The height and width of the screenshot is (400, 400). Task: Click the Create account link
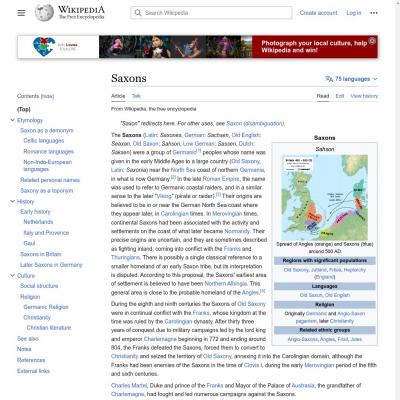pos(318,13)
